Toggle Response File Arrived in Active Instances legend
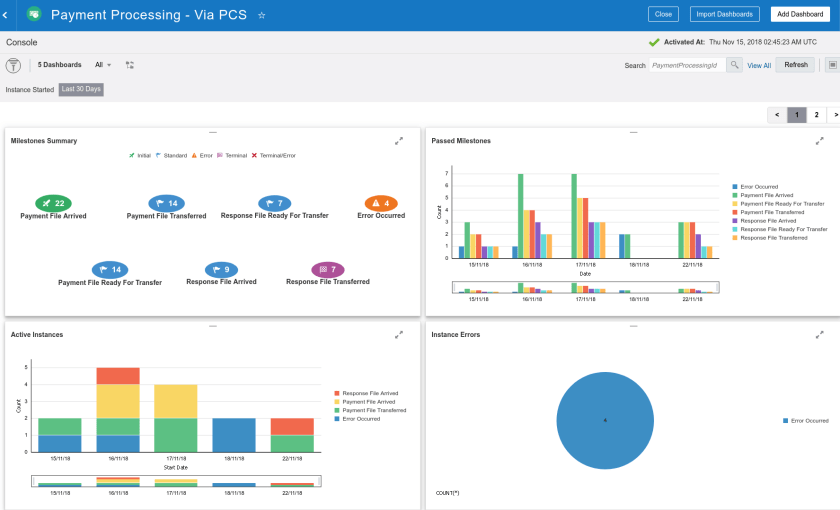 click(370, 393)
